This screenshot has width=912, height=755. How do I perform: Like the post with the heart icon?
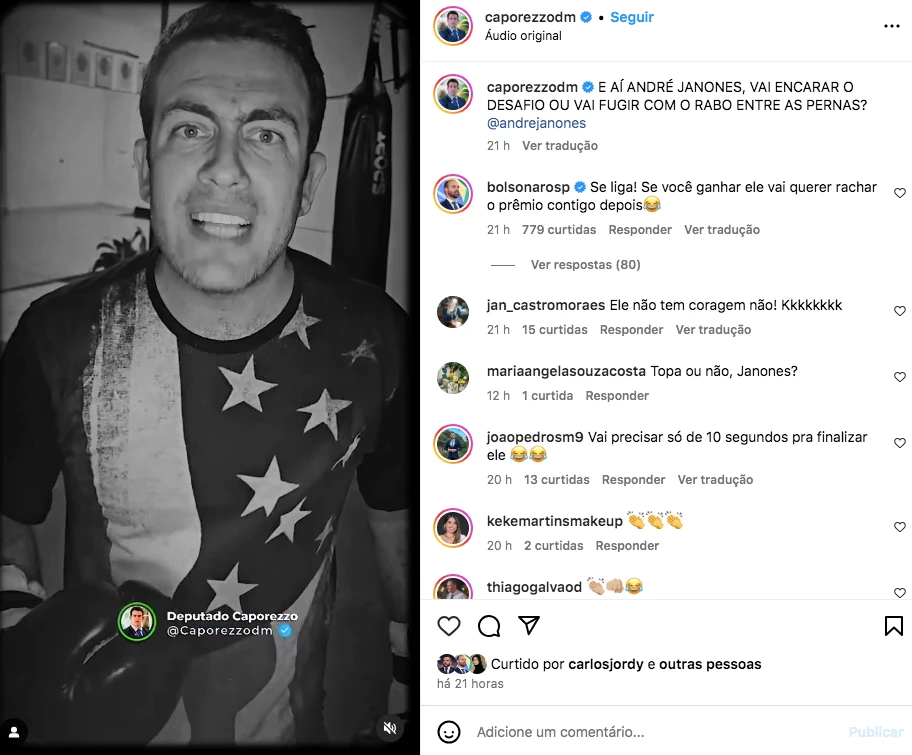tap(448, 626)
